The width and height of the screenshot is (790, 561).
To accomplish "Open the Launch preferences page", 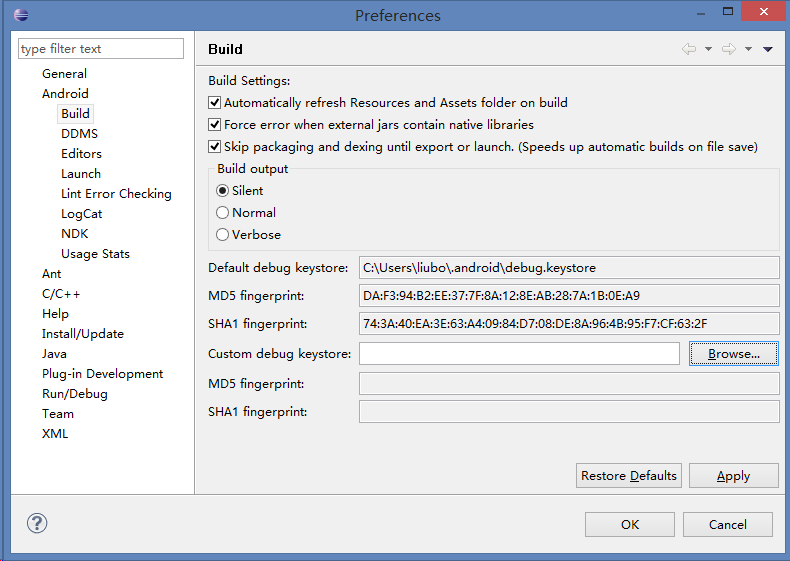I will pyautogui.click(x=81, y=174).
